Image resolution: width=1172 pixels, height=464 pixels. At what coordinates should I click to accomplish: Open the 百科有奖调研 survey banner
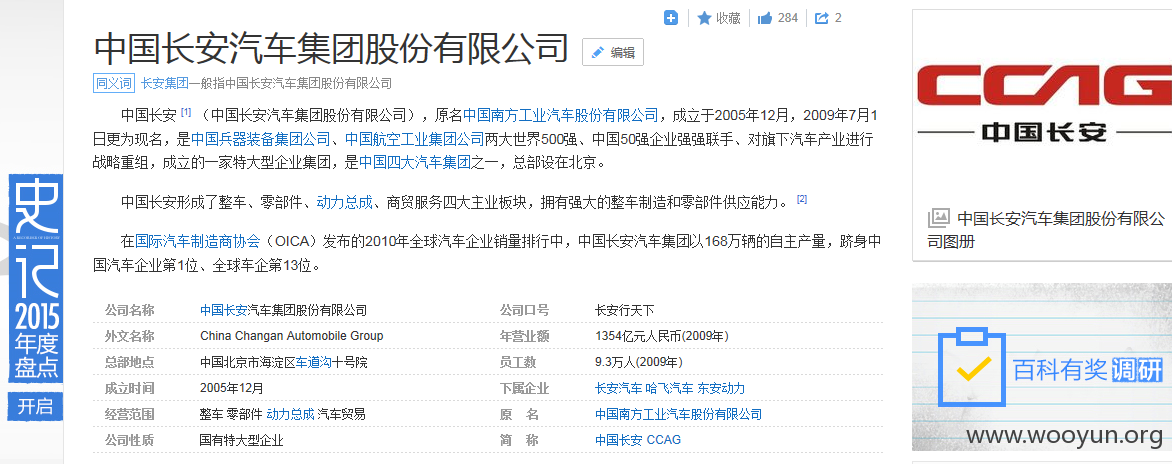[x=1042, y=367]
